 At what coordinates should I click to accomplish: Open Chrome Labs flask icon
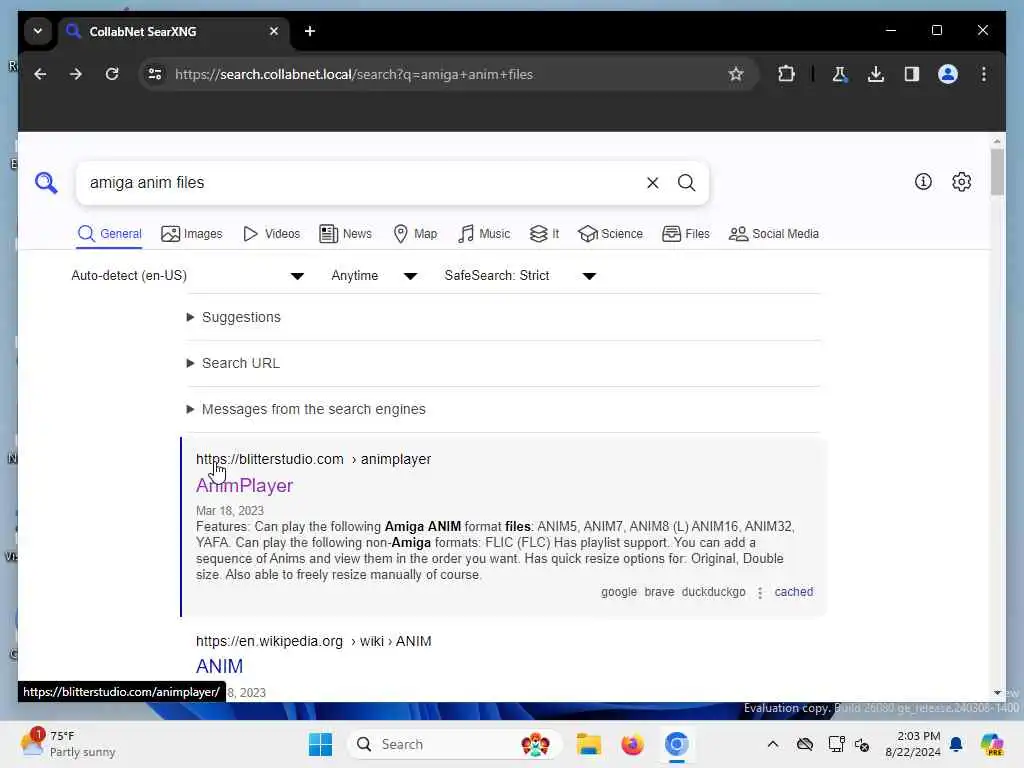point(840,74)
